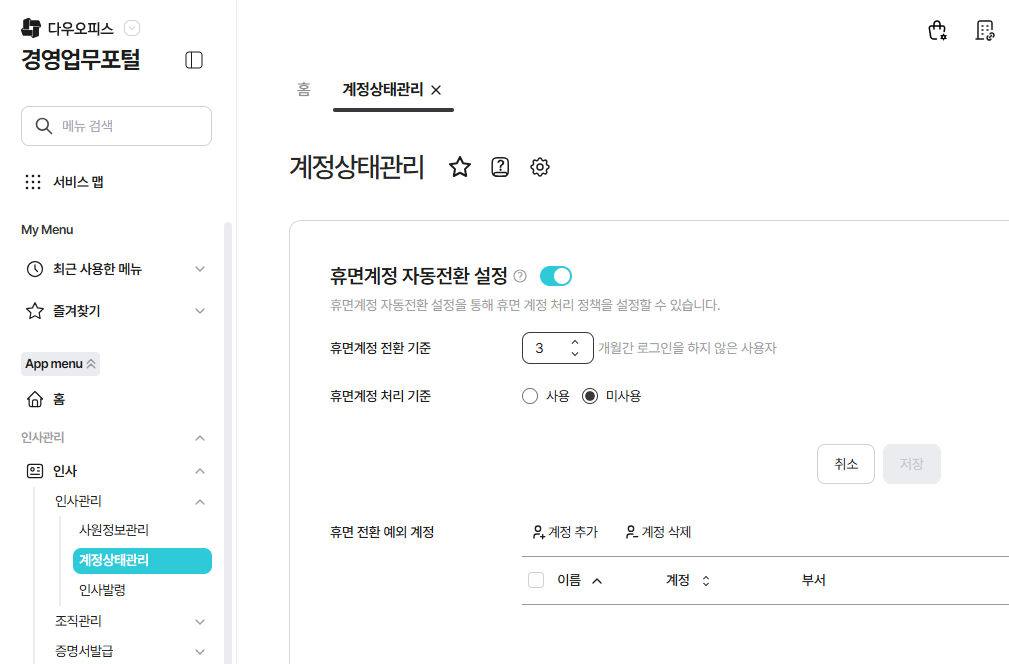Add 계정상태관리 to favorites with star icon
1009x664 pixels.
click(x=460, y=167)
